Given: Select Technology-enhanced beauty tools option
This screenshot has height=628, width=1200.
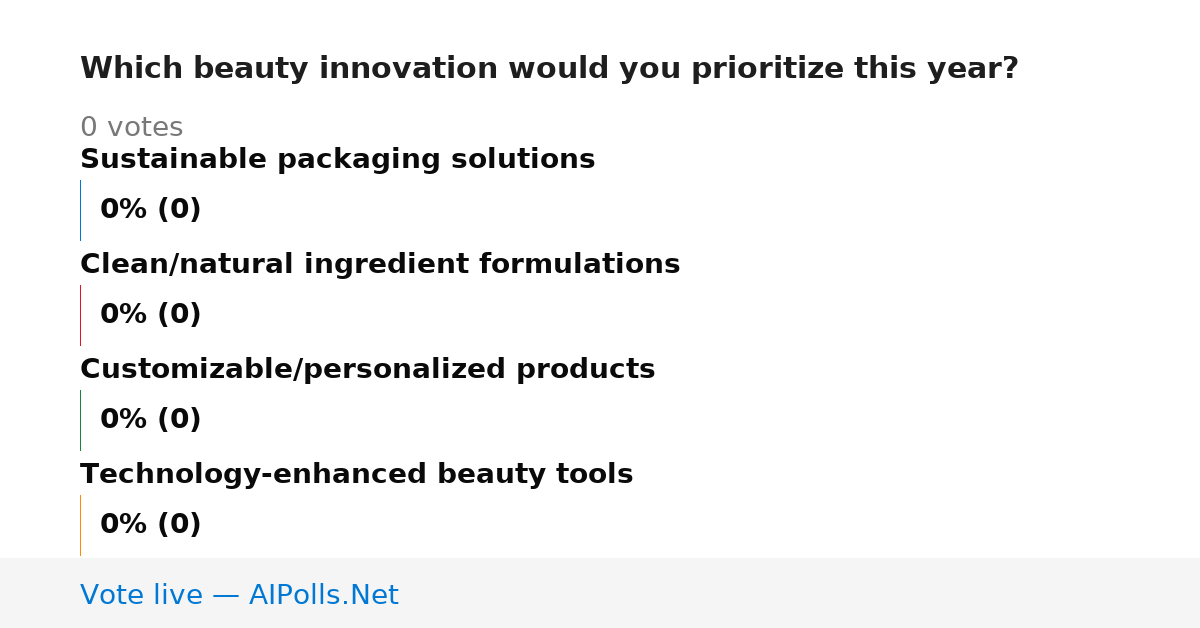Looking at the screenshot, I should coord(356,474).
